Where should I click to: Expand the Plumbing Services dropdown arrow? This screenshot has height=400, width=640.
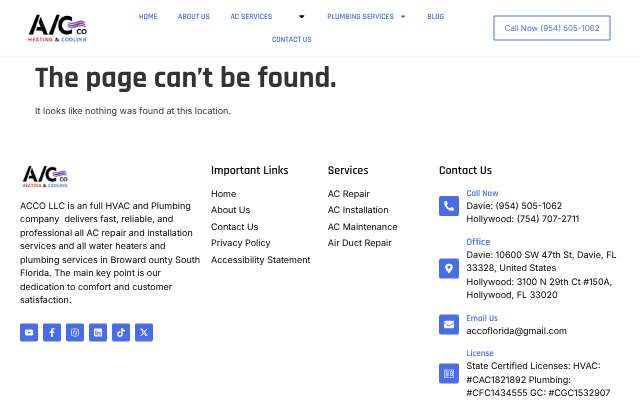coord(403,16)
